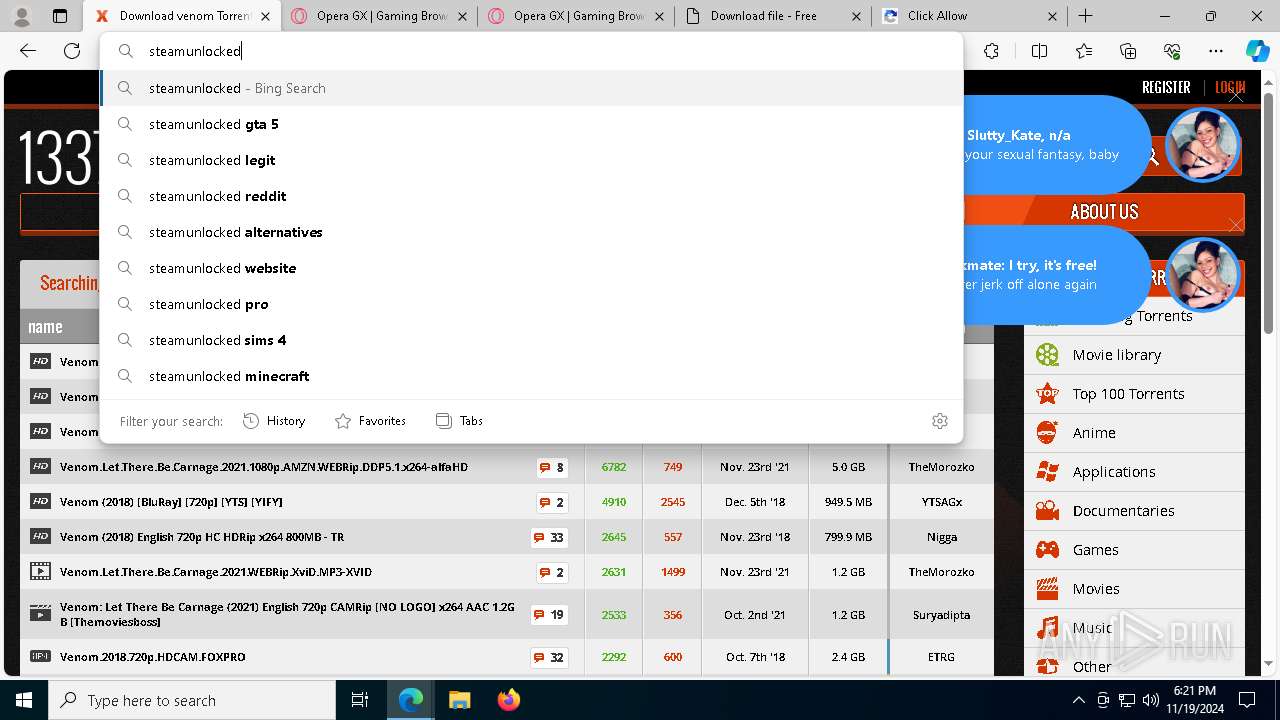Screen dimensions: 1280x720
Task: Select suggestion steamunlocked gta 5
Action: (531, 124)
